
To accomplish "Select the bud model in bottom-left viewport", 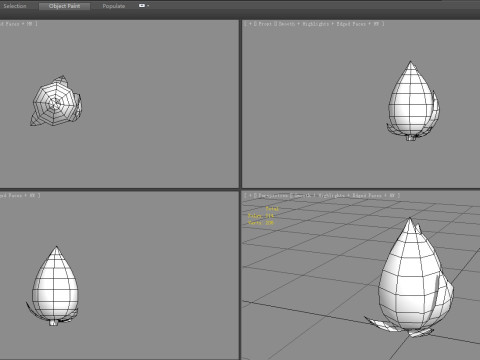I will tap(55, 290).
